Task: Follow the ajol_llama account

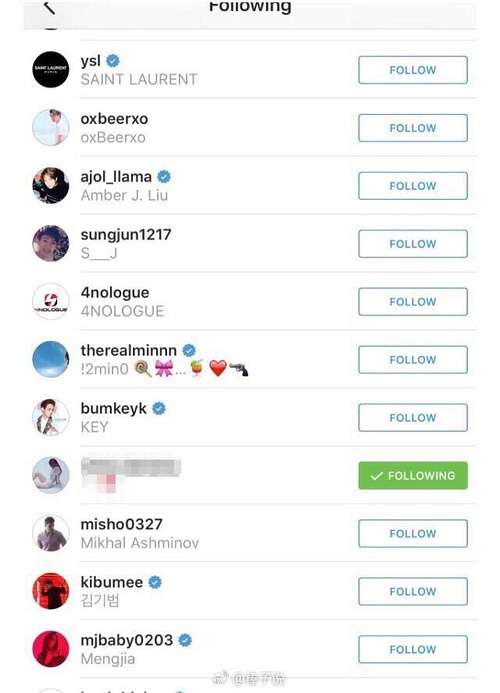Action: (413, 186)
